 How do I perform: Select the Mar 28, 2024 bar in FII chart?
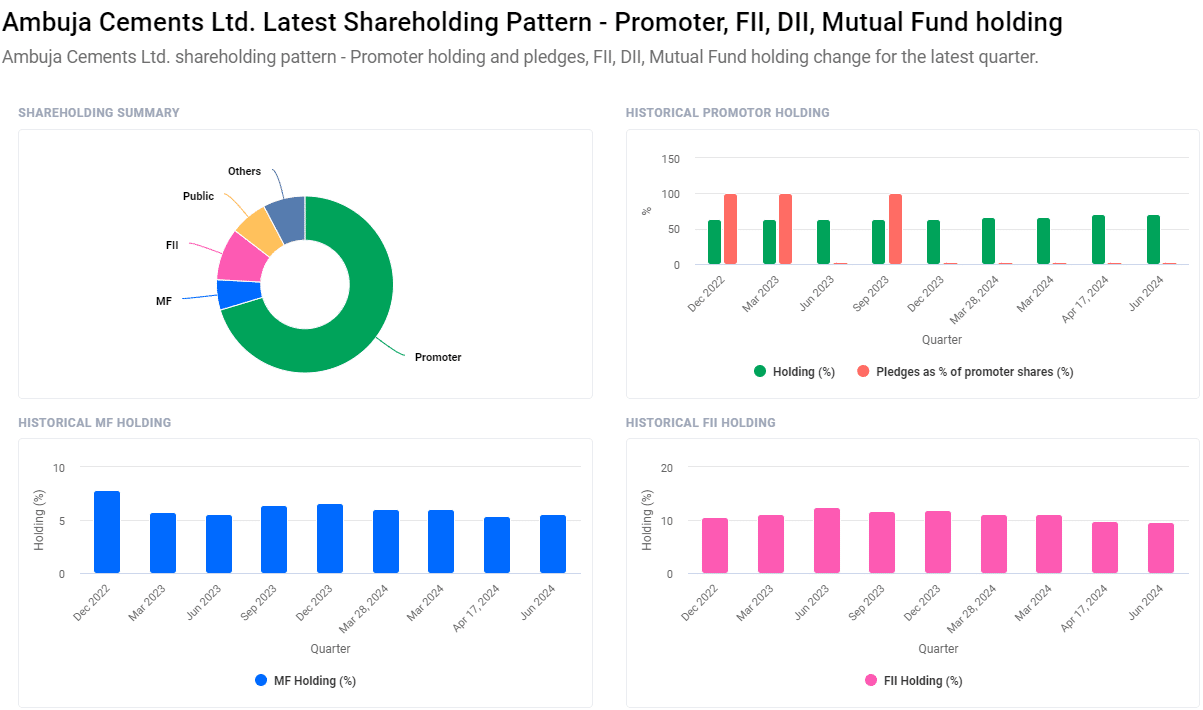[x=994, y=544]
